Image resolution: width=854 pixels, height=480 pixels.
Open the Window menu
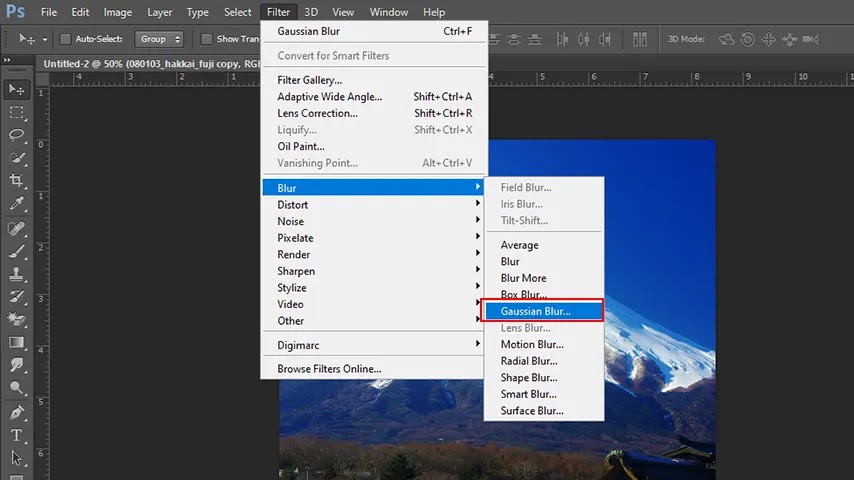coord(389,12)
